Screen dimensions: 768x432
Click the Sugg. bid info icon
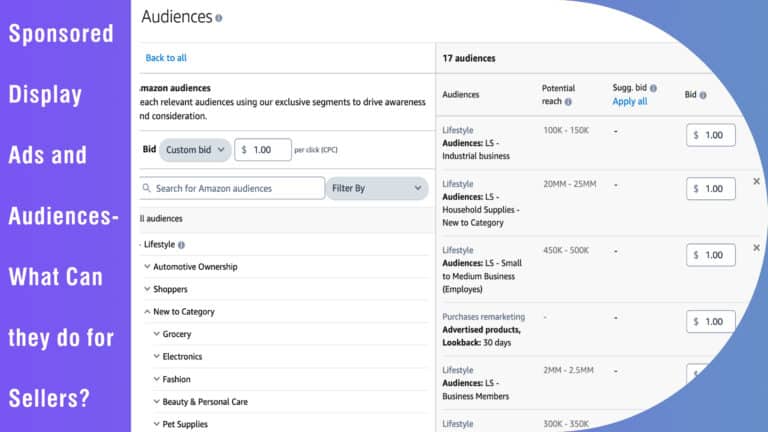coord(653,88)
